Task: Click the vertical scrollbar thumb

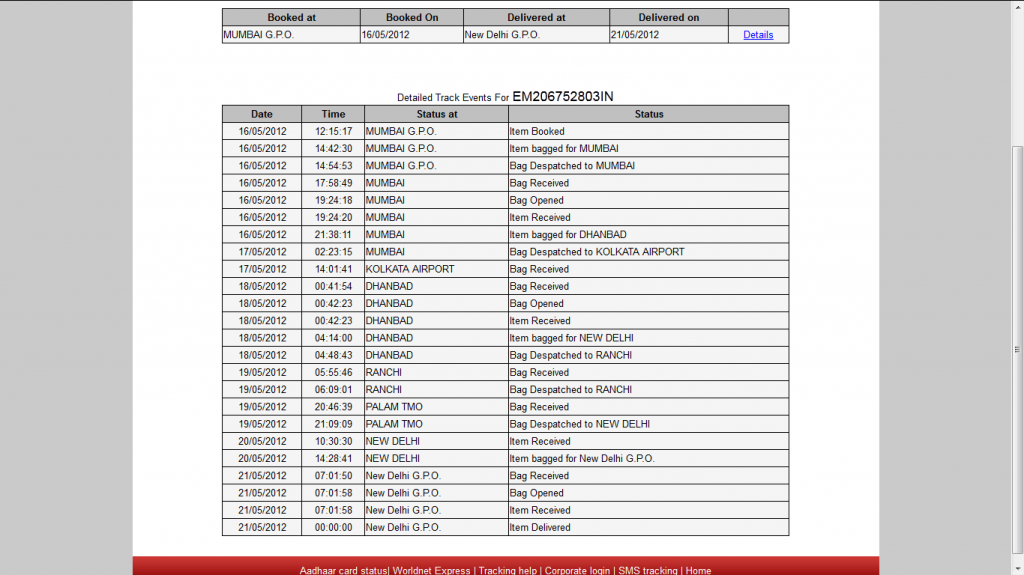Action: point(1017,350)
